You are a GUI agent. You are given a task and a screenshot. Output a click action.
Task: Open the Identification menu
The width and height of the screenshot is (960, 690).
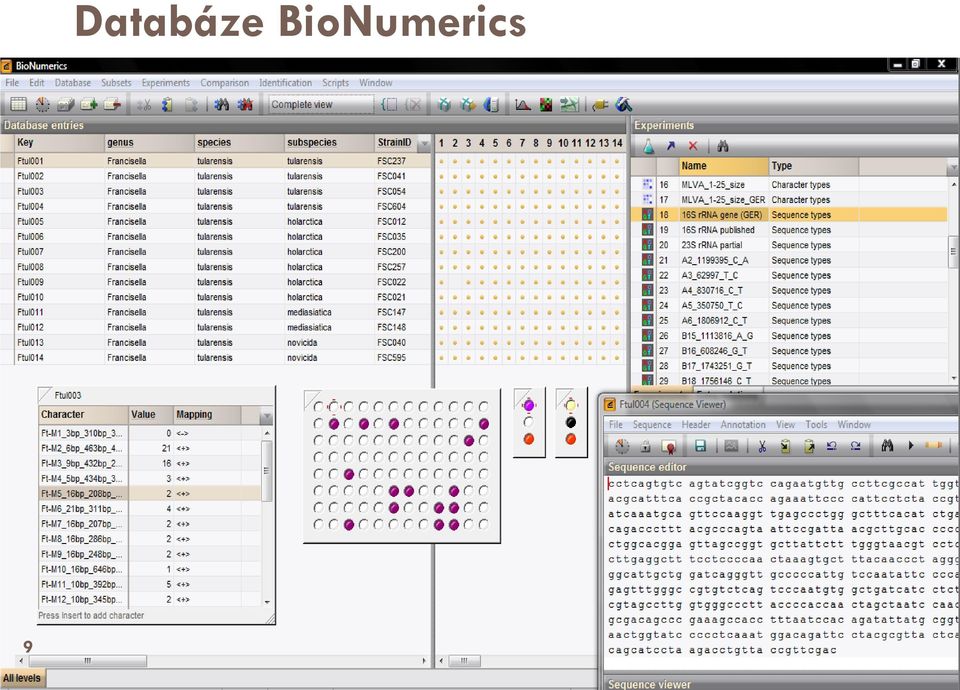pos(285,83)
